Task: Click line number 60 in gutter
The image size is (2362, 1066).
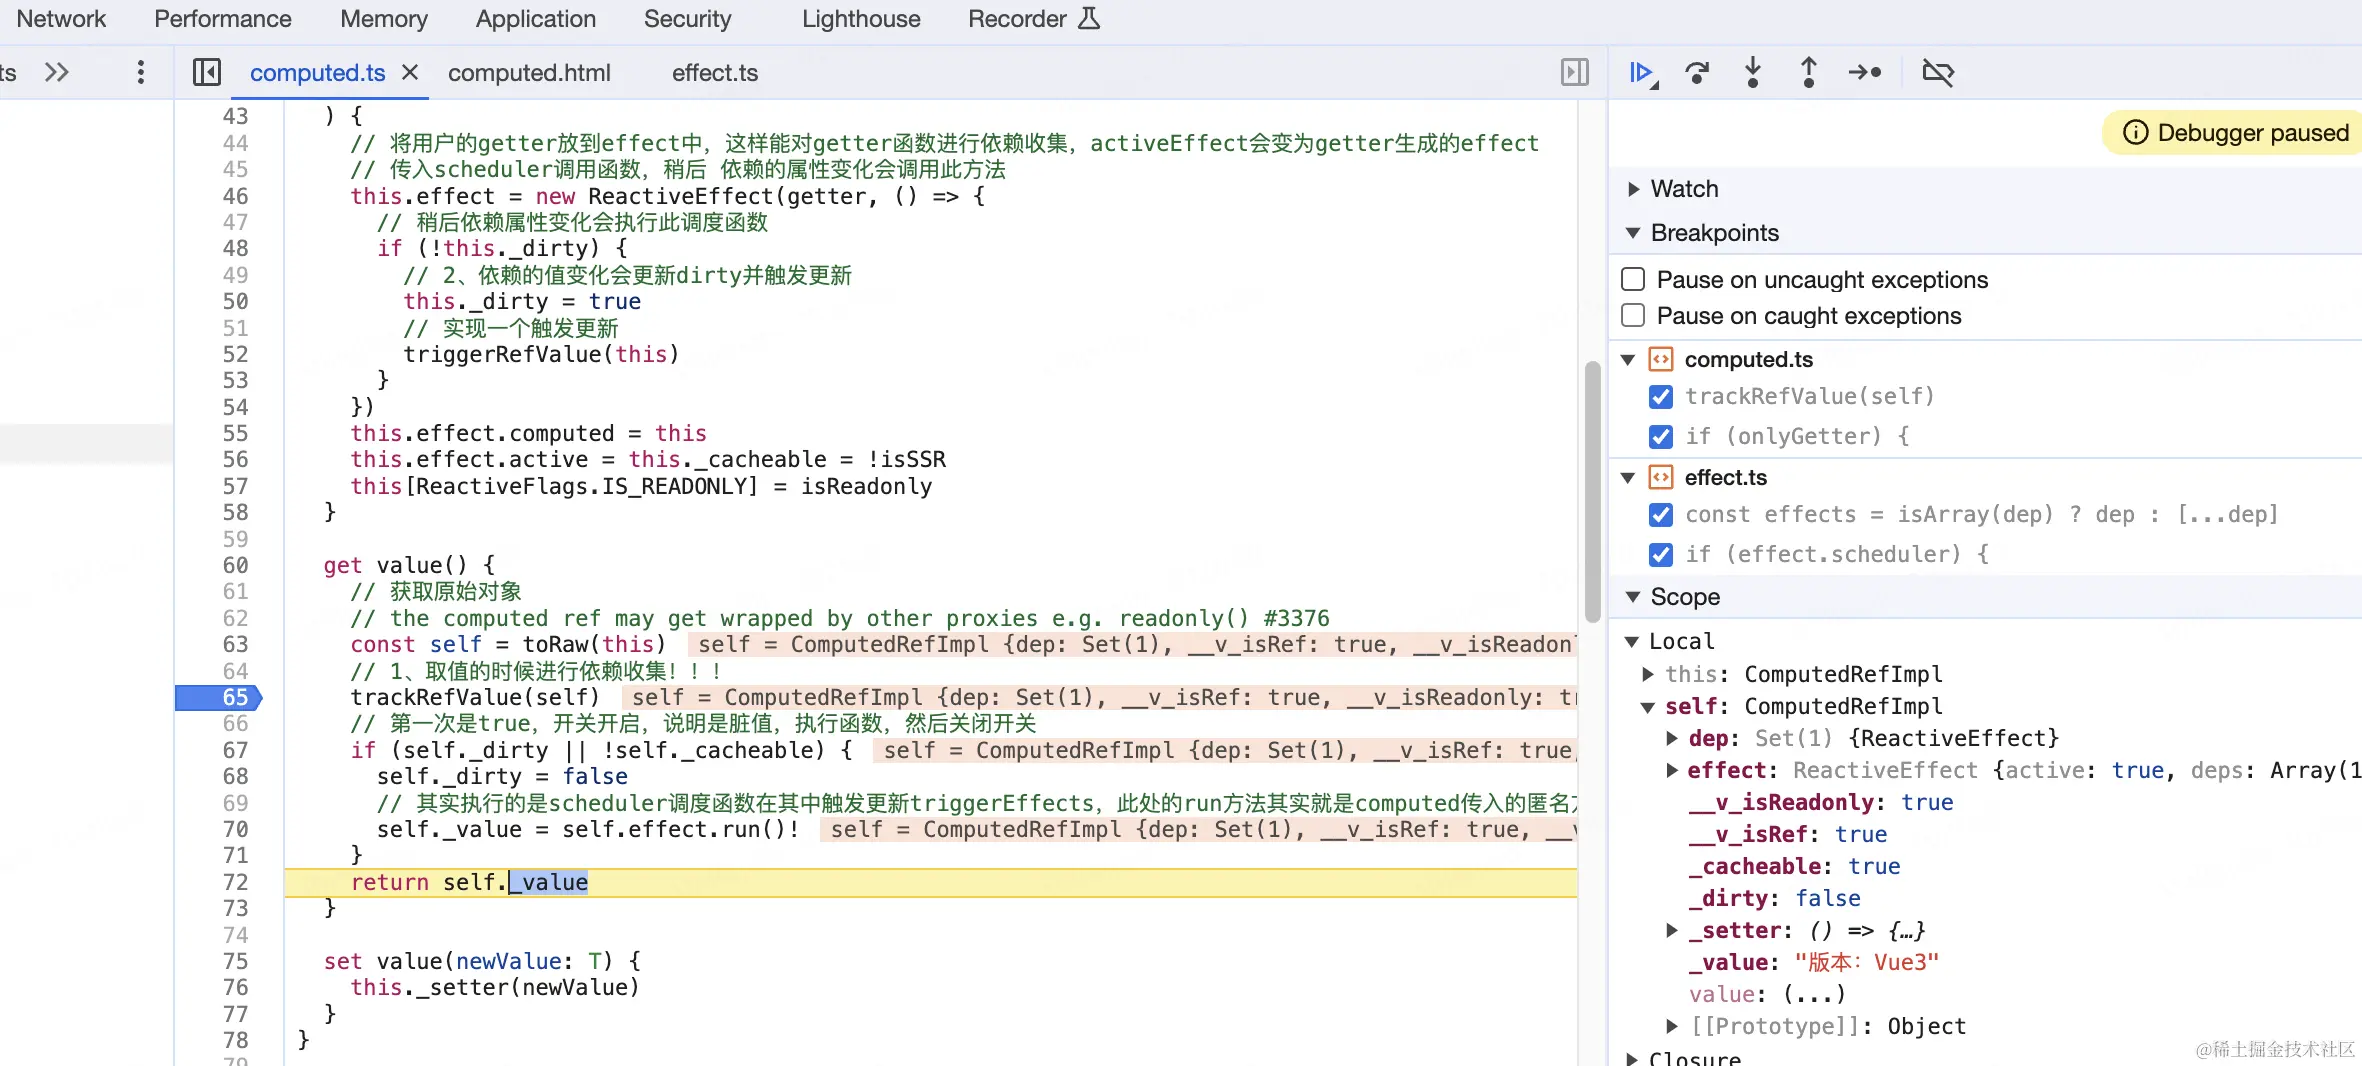Action: click(235, 565)
